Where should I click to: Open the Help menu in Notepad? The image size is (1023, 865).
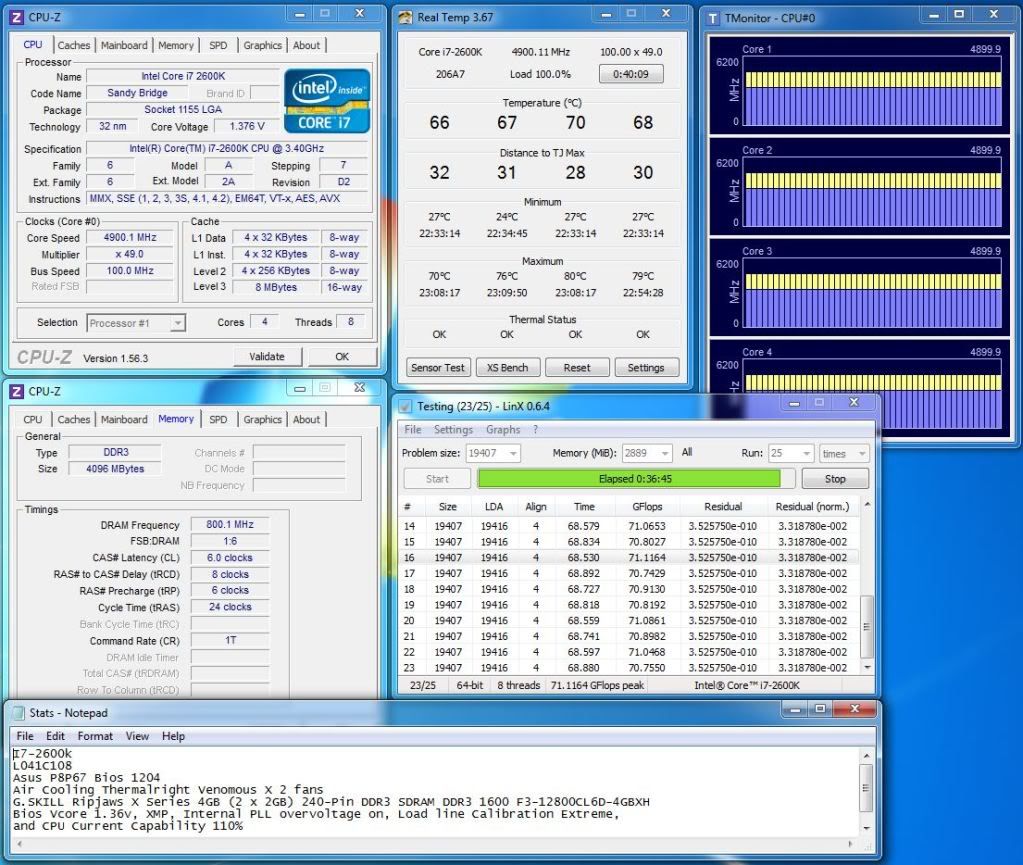pos(174,736)
